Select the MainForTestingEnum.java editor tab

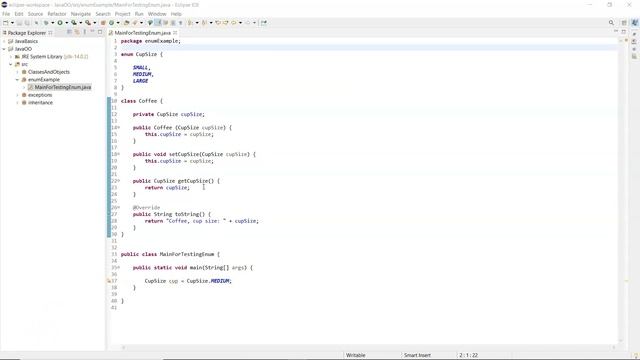coord(142,33)
